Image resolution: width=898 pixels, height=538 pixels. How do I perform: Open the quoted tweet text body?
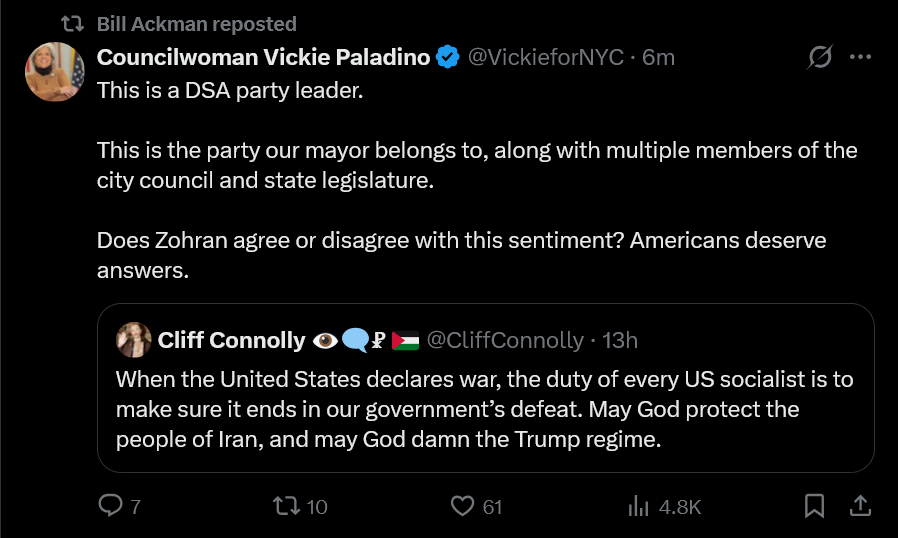485,409
